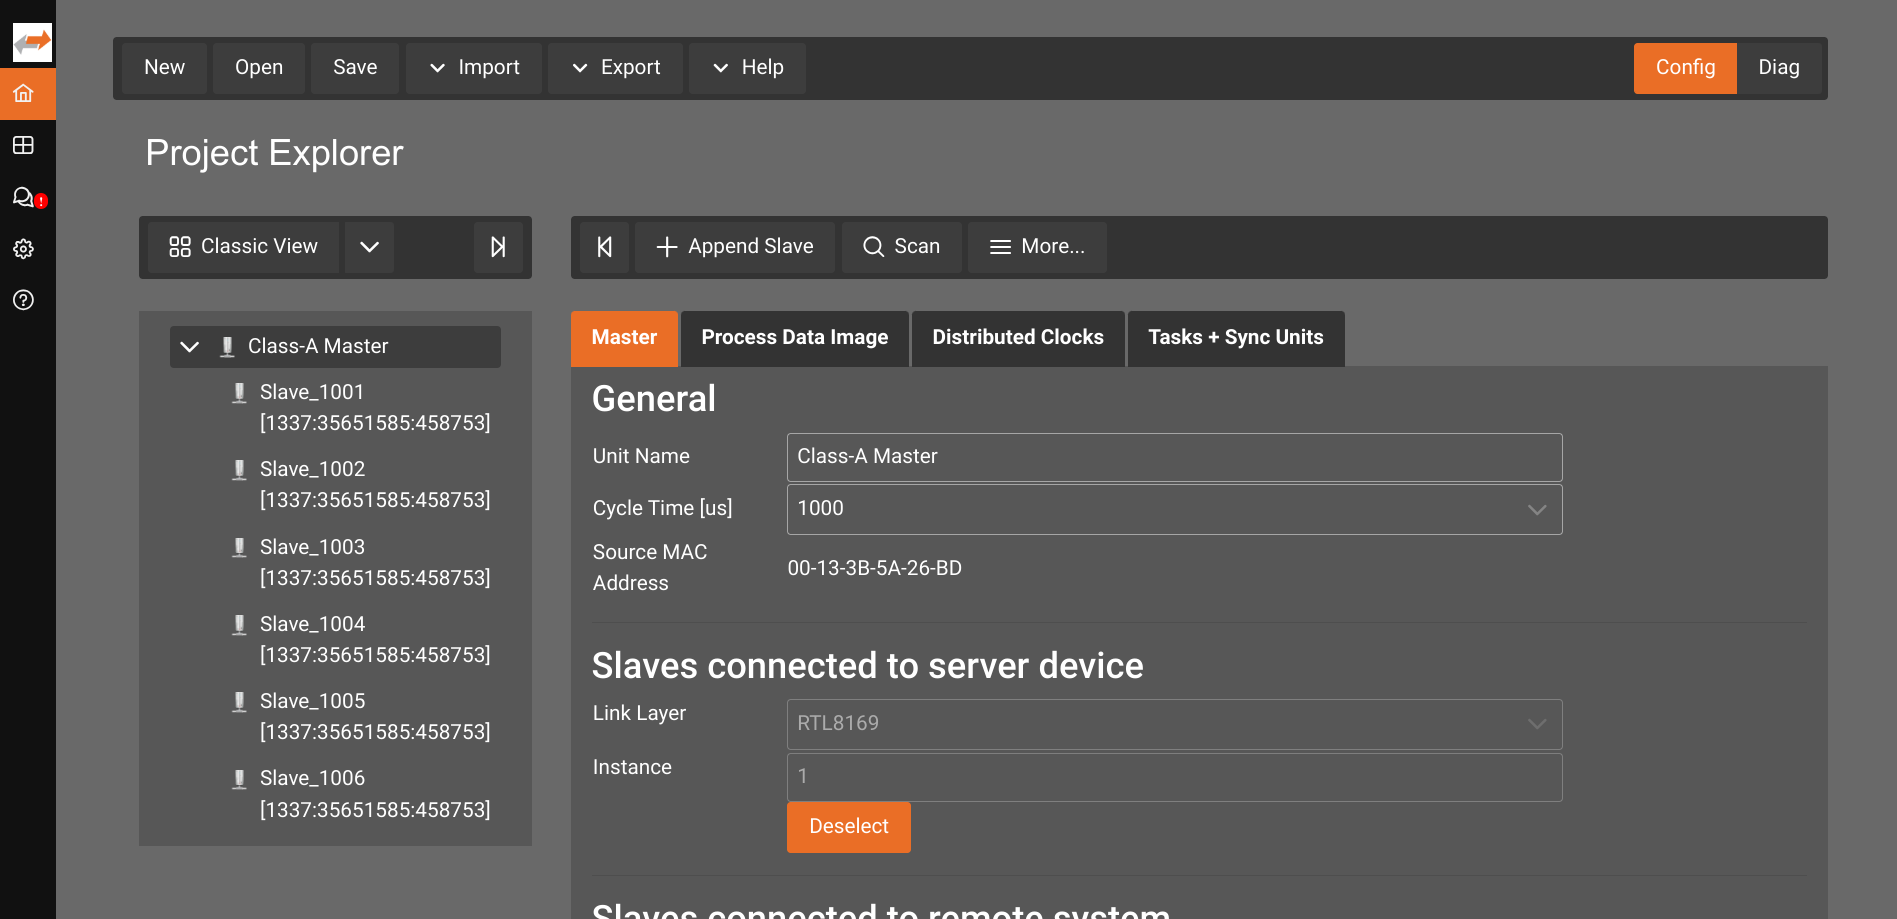Image resolution: width=1897 pixels, height=919 pixels.
Task: Switch to the Process Data Image tab
Action: 794,338
